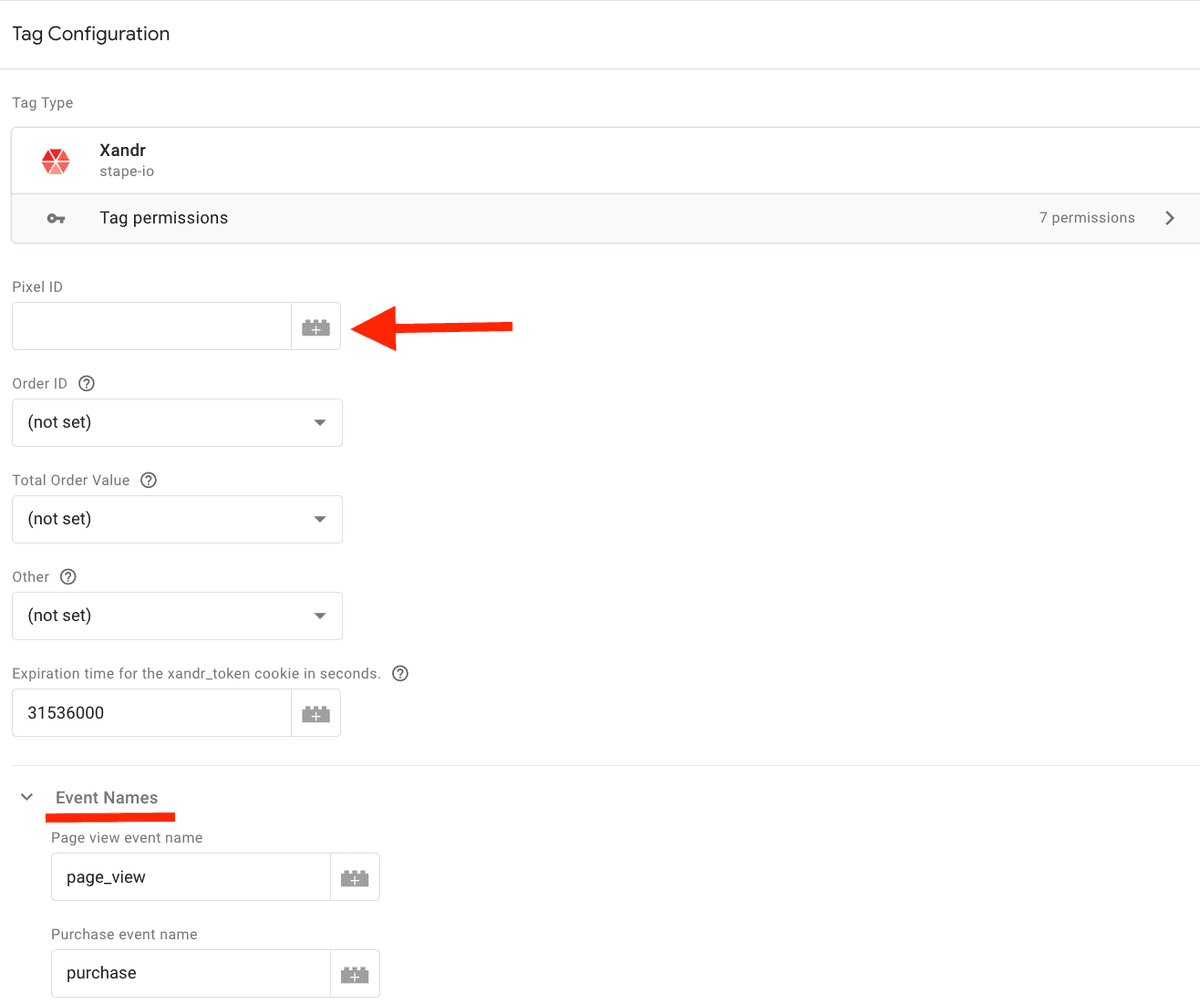This screenshot has height=1005, width=1200.
Task: Click the help icon next to Total Order Value
Action: 148,480
